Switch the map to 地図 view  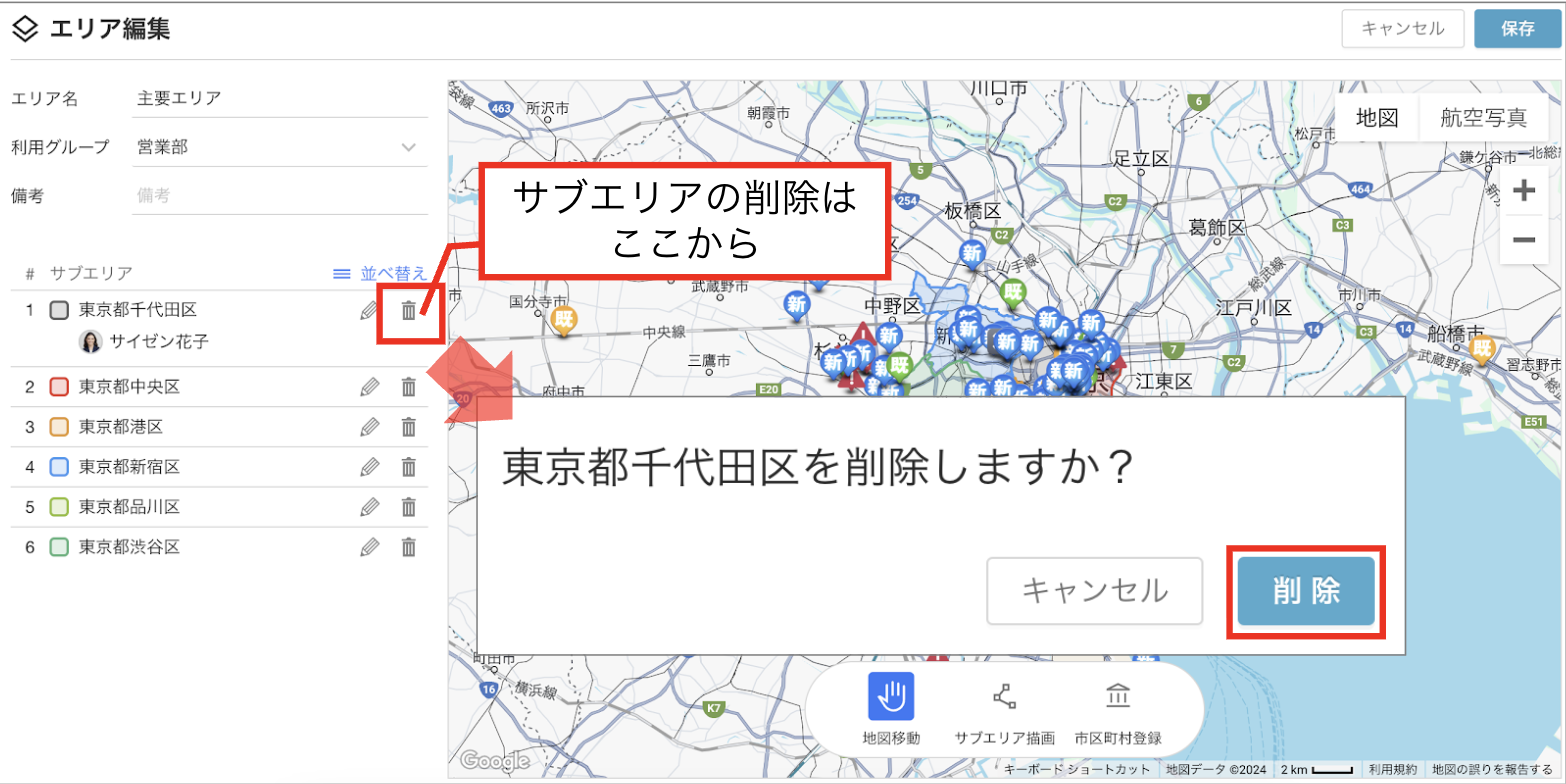(x=1377, y=118)
